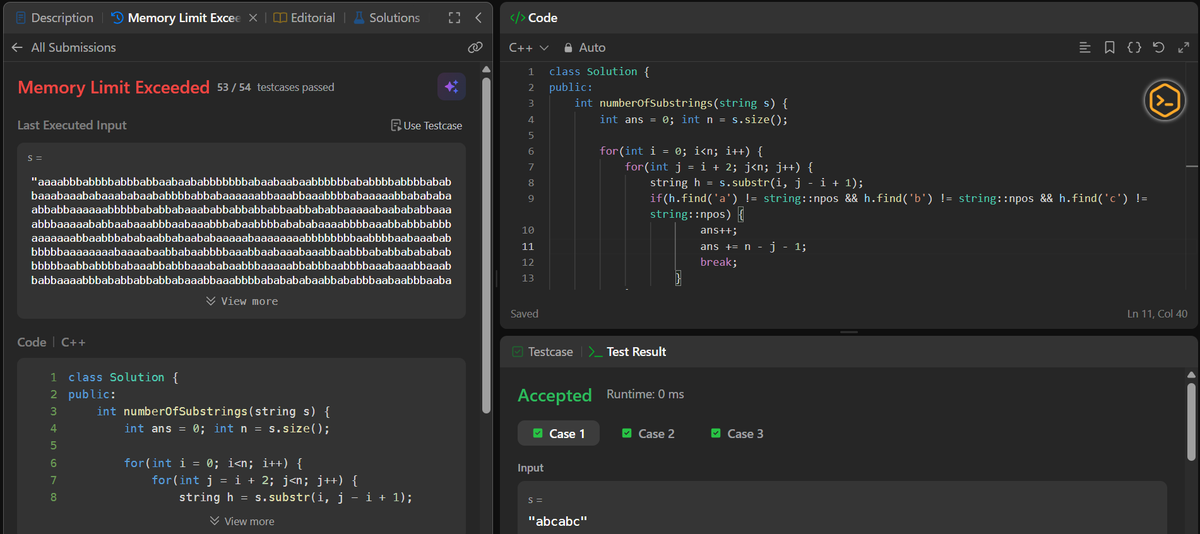Go back to All Submissions
This screenshot has height=534, width=1200.
(64, 47)
